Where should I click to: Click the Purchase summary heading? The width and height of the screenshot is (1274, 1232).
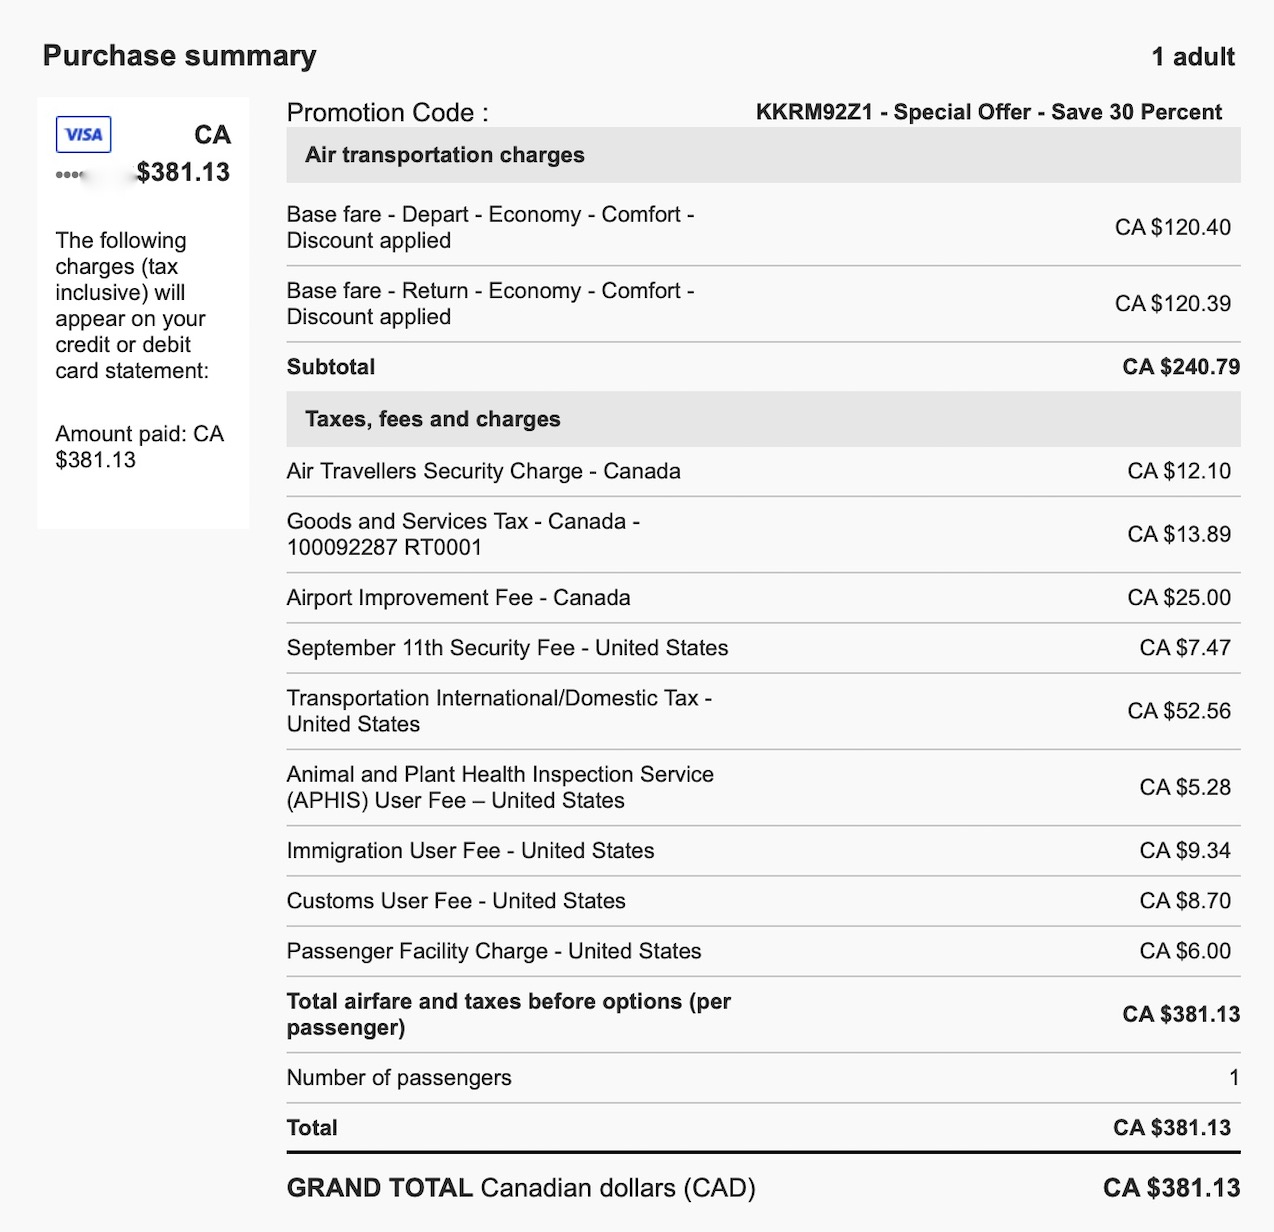[179, 56]
